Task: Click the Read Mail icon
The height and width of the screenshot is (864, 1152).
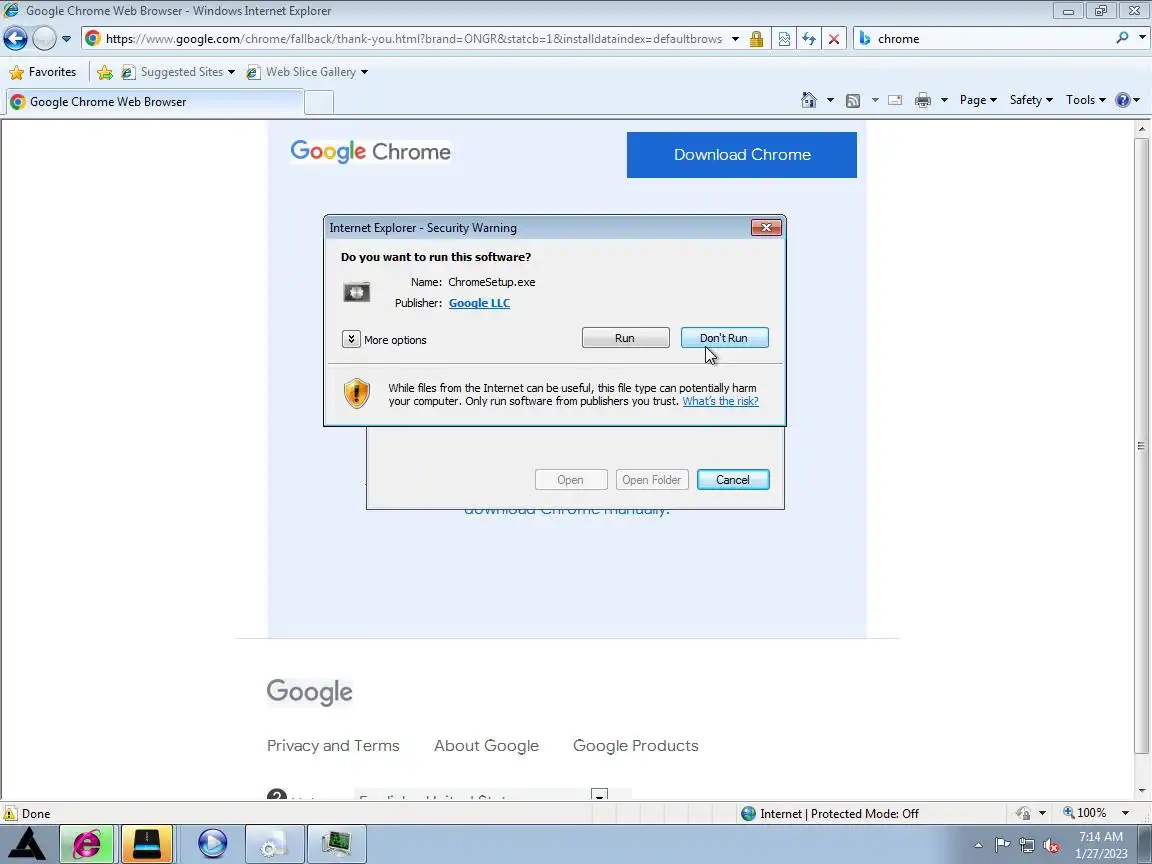Action: pyautogui.click(x=895, y=100)
